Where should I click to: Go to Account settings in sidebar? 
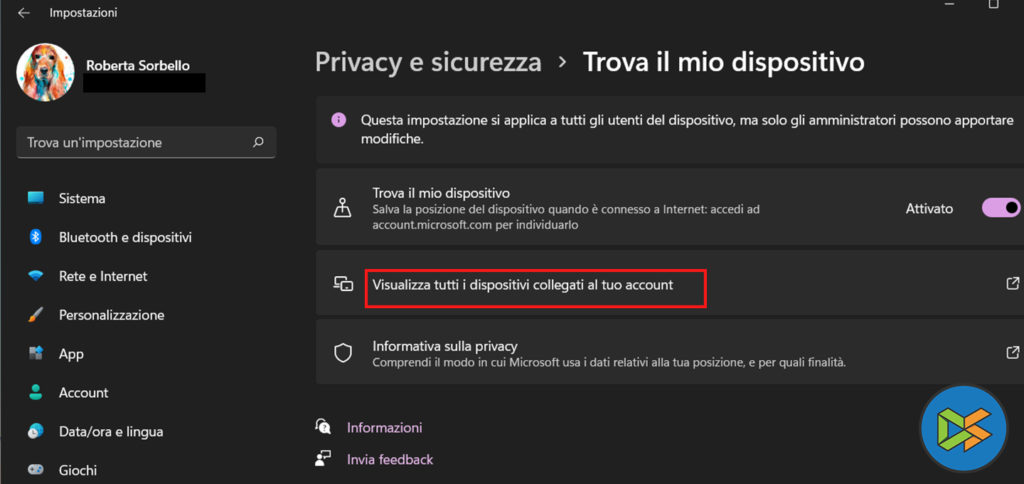pyautogui.click(x=83, y=393)
